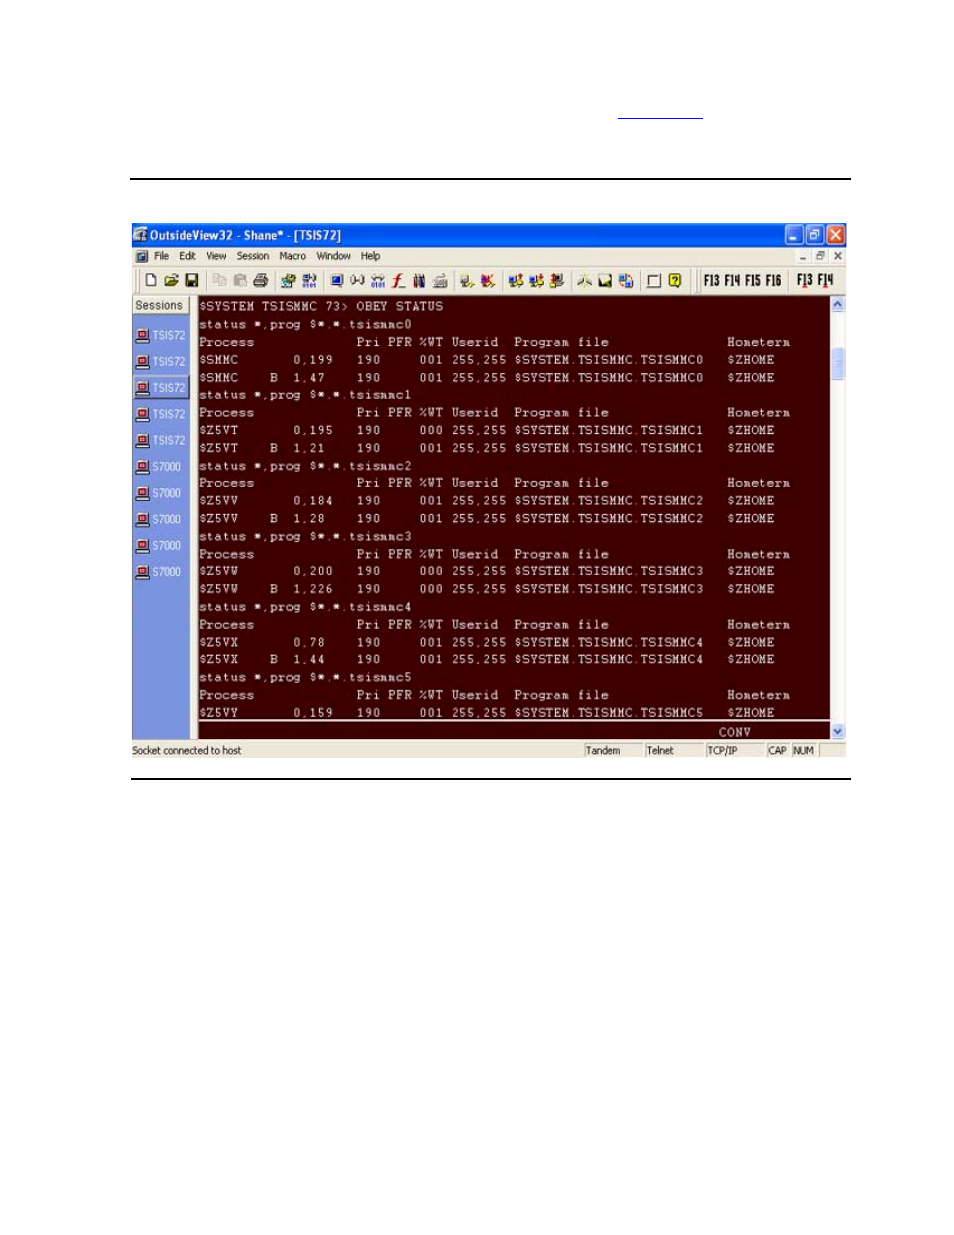Click the NUM indicator in status bar
The height and width of the screenshot is (1235, 954).
804,751
